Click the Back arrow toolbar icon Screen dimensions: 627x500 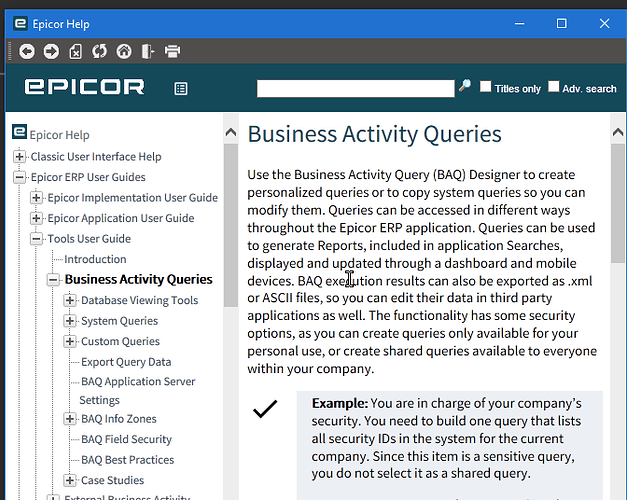click(27, 51)
